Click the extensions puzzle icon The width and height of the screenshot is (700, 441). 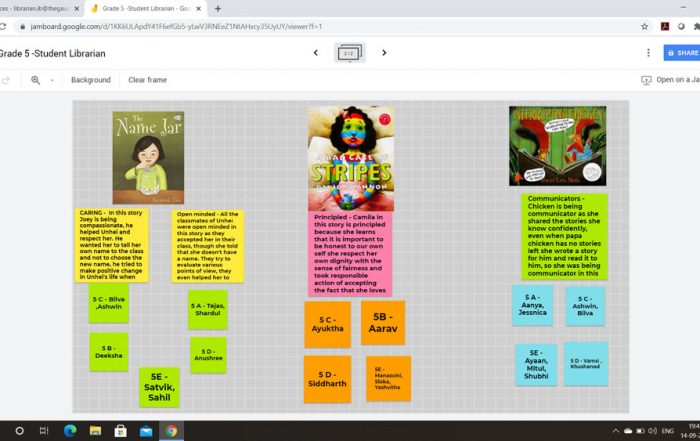click(696, 26)
